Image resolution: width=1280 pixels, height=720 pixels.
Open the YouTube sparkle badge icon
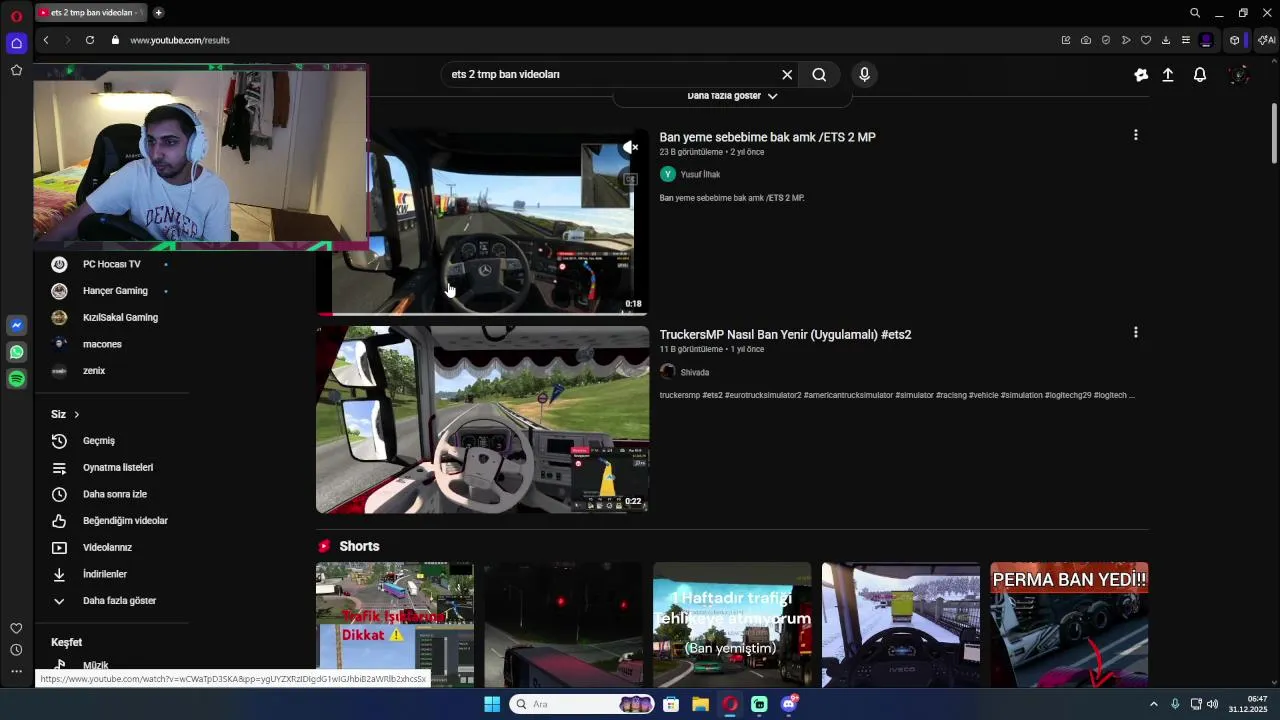coord(1141,75)
